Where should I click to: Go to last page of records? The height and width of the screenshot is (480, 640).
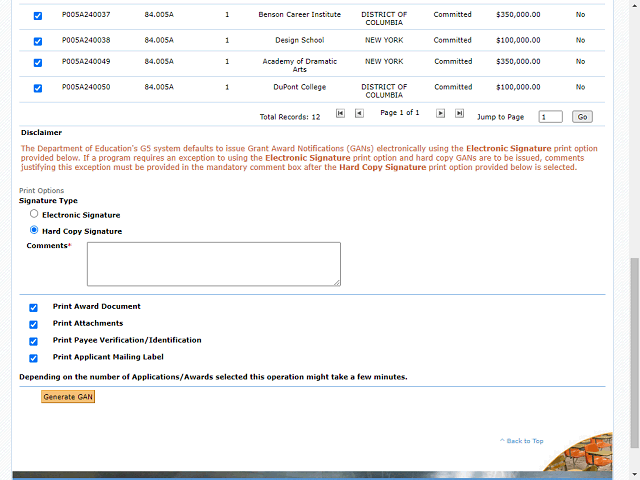point(459,113)
